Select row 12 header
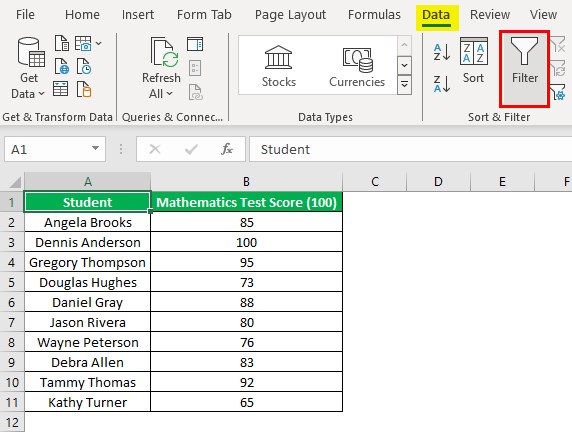This screenshot has height=432, width=572. [x=12, y=422]
